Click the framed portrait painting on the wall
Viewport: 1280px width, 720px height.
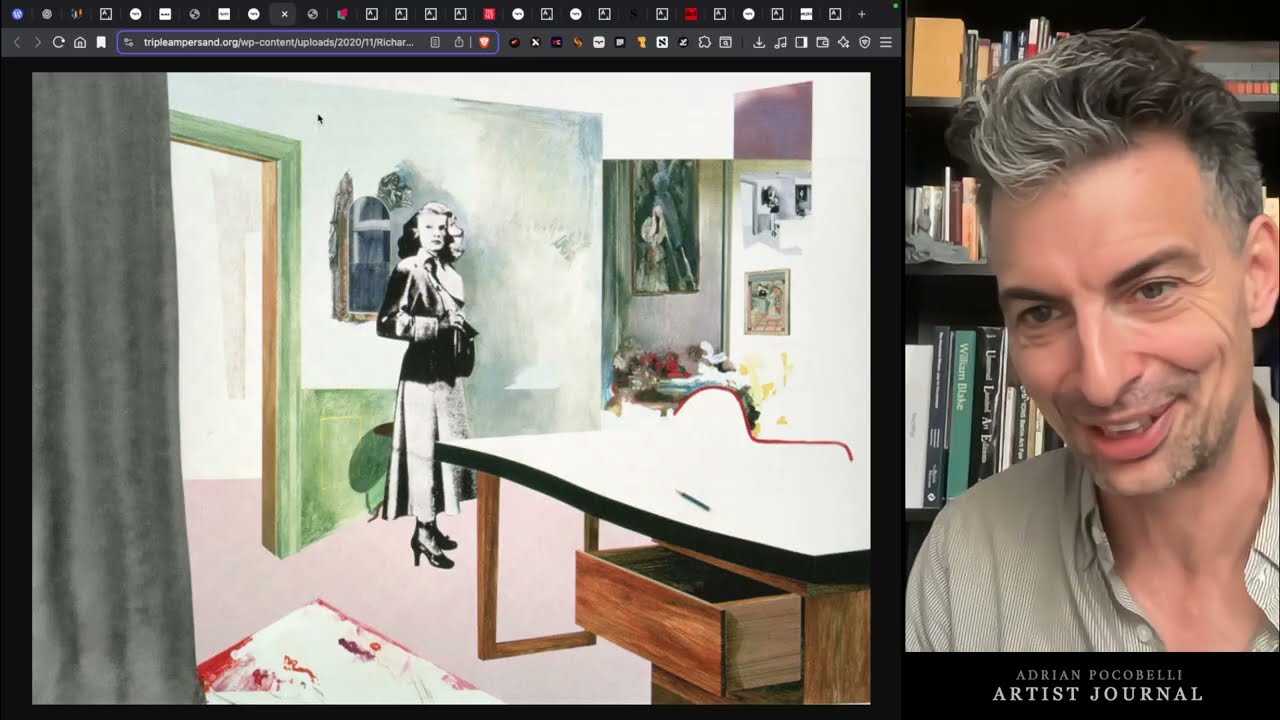coord(665,227)
